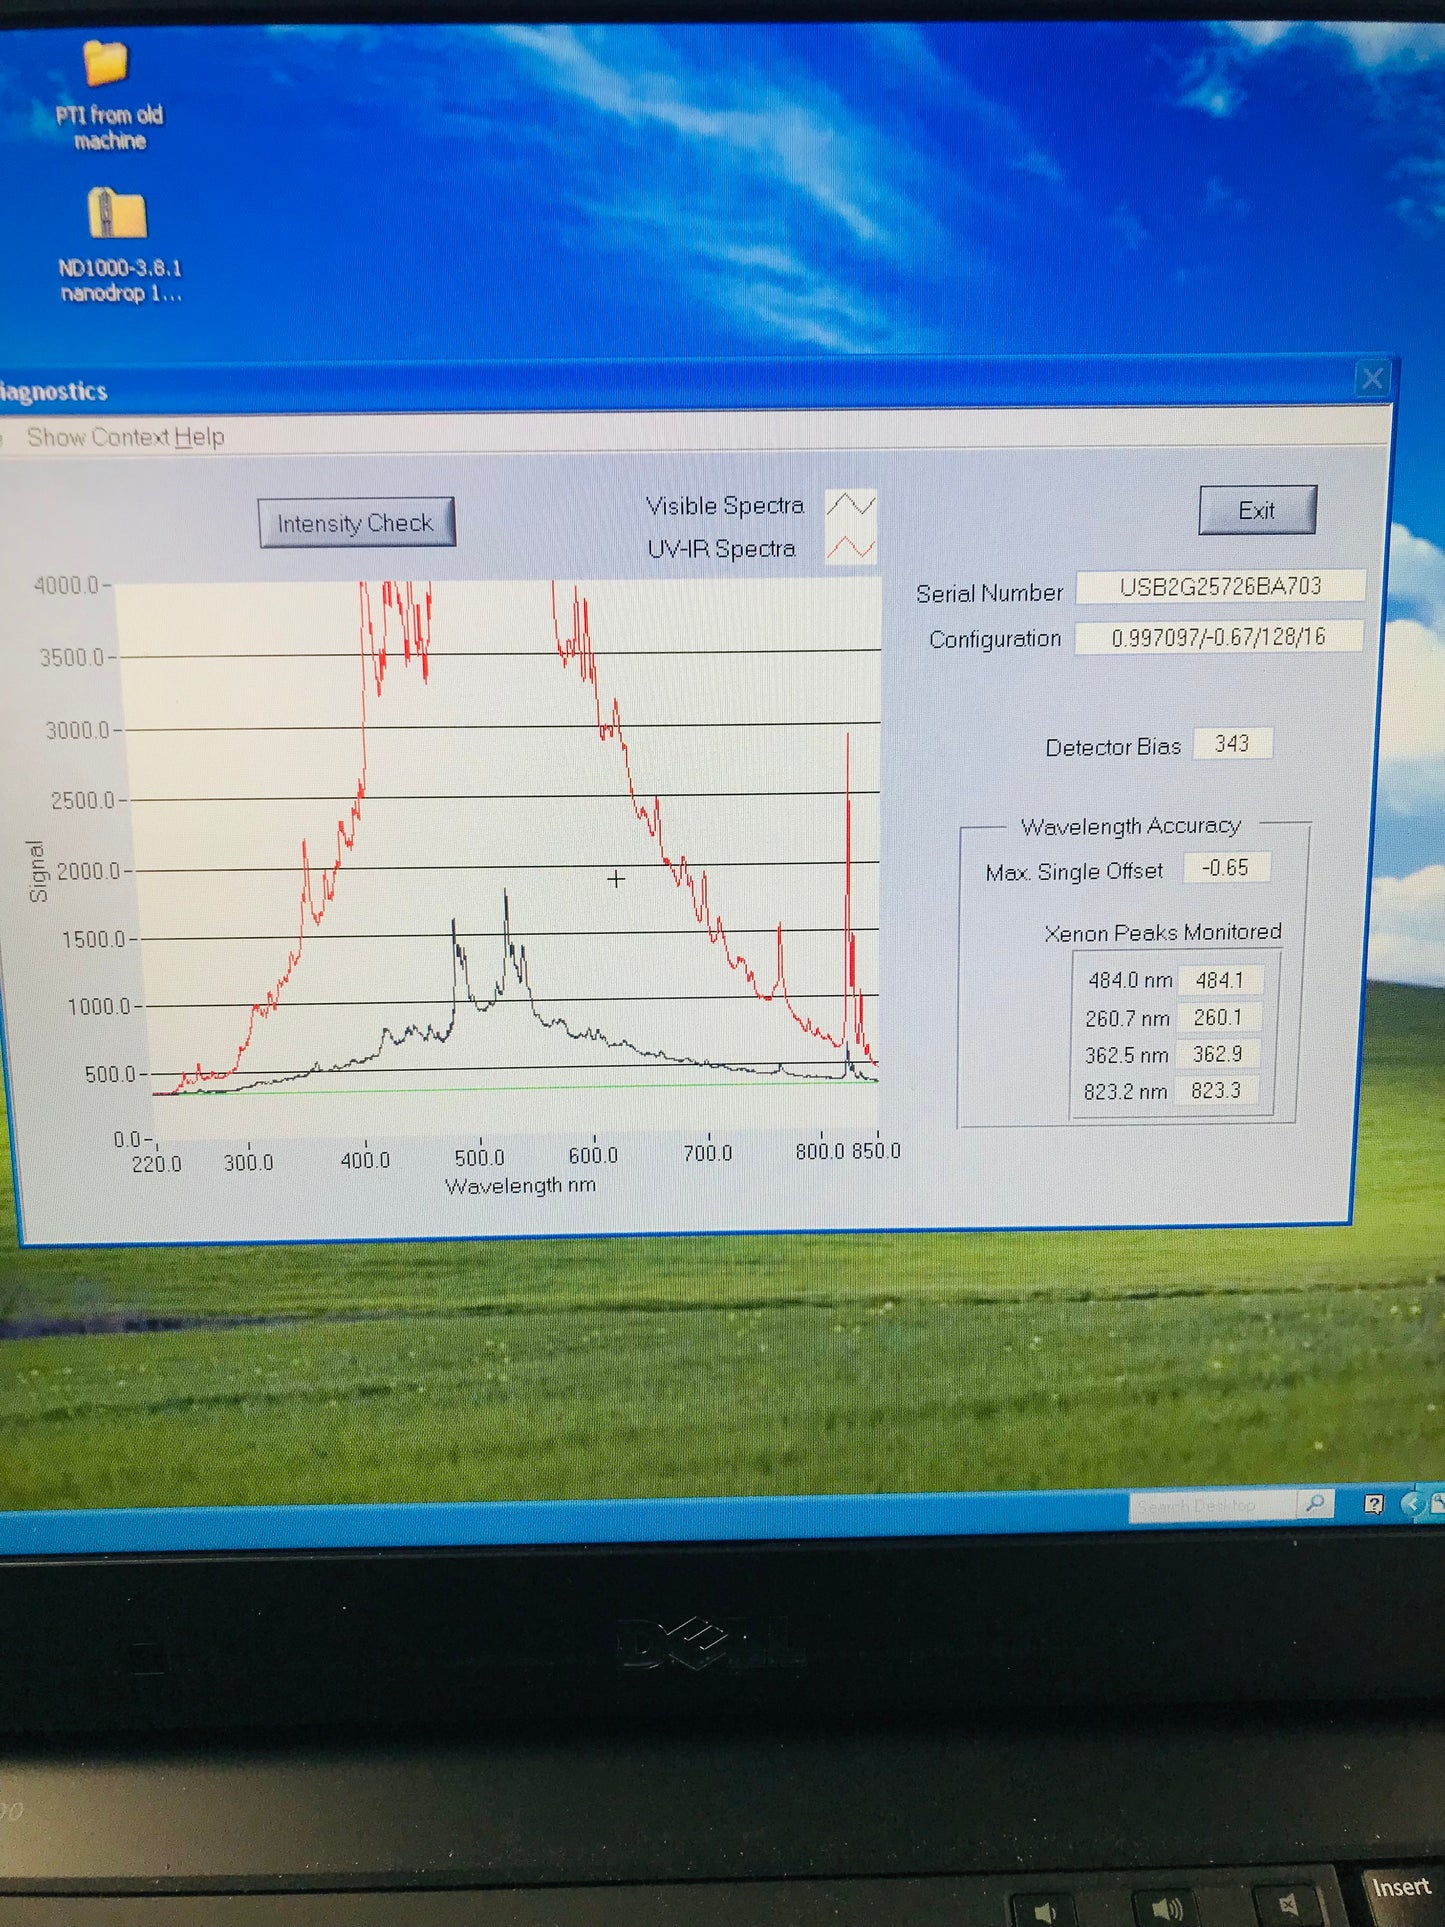The height and width of the screenshot is (1927, 1445).
Task: Click the UV-IR Spectra label
Action: (x=721, y=548)
